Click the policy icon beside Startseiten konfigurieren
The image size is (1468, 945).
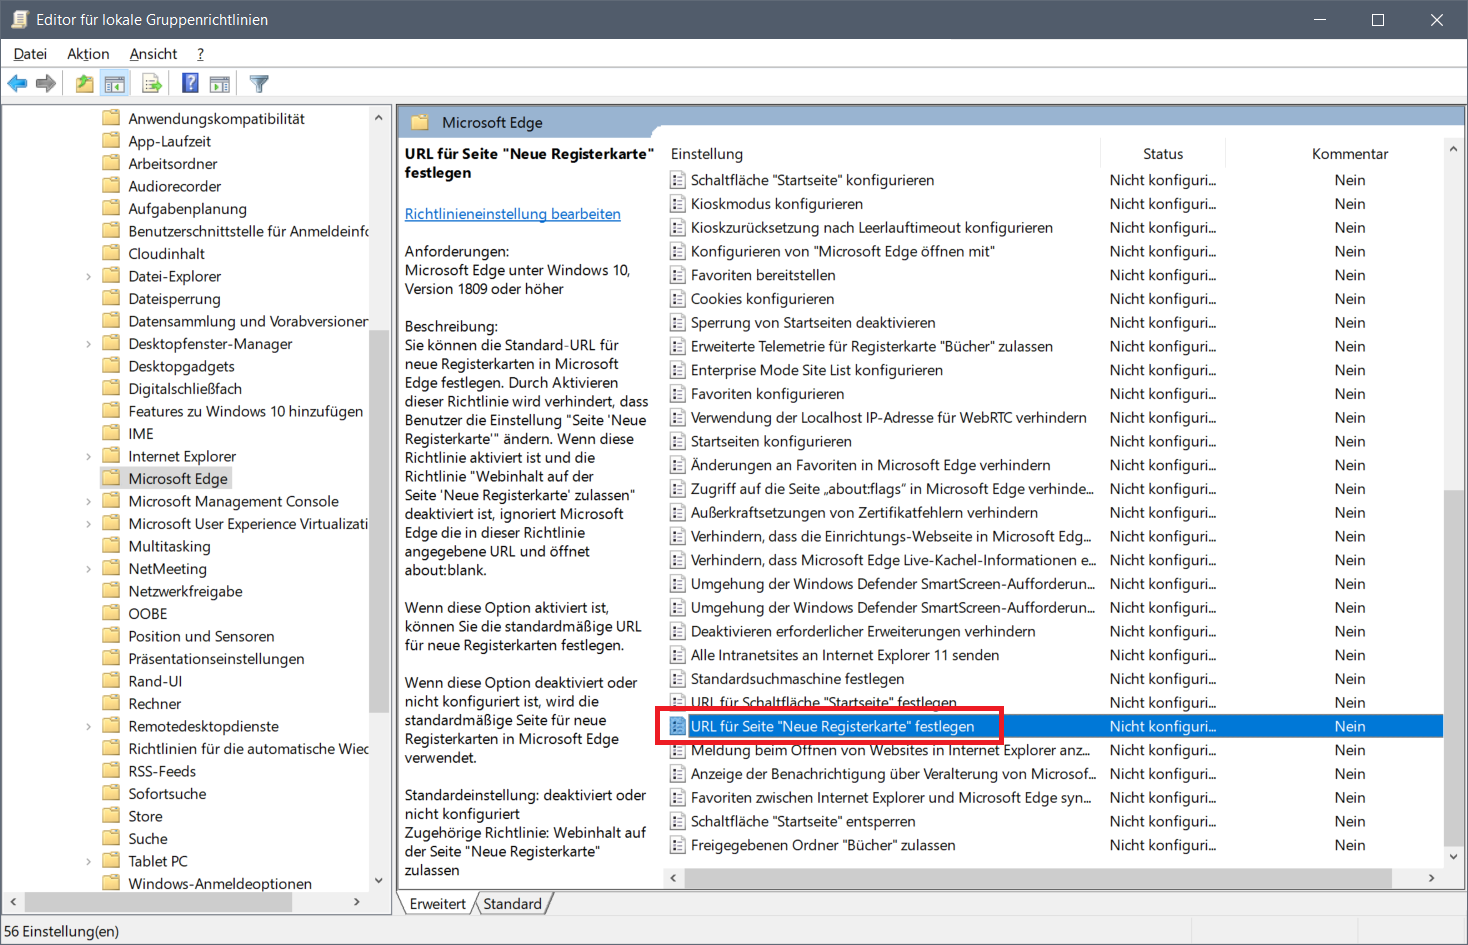coord(678,441)
